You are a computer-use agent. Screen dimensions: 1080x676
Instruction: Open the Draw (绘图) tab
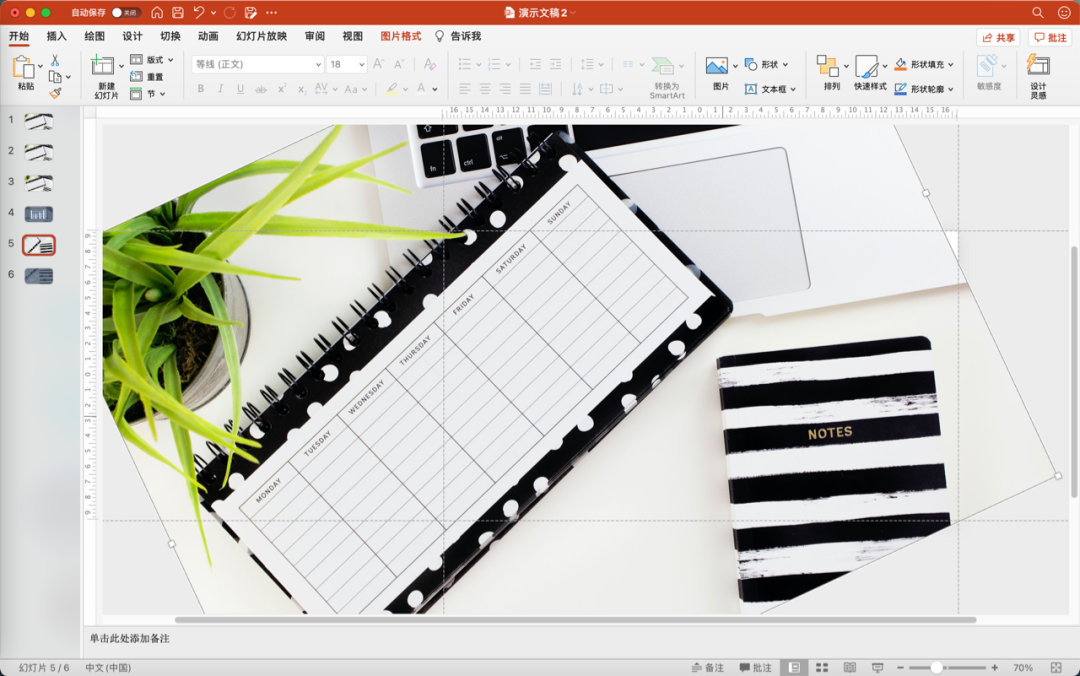click(94, 36)
